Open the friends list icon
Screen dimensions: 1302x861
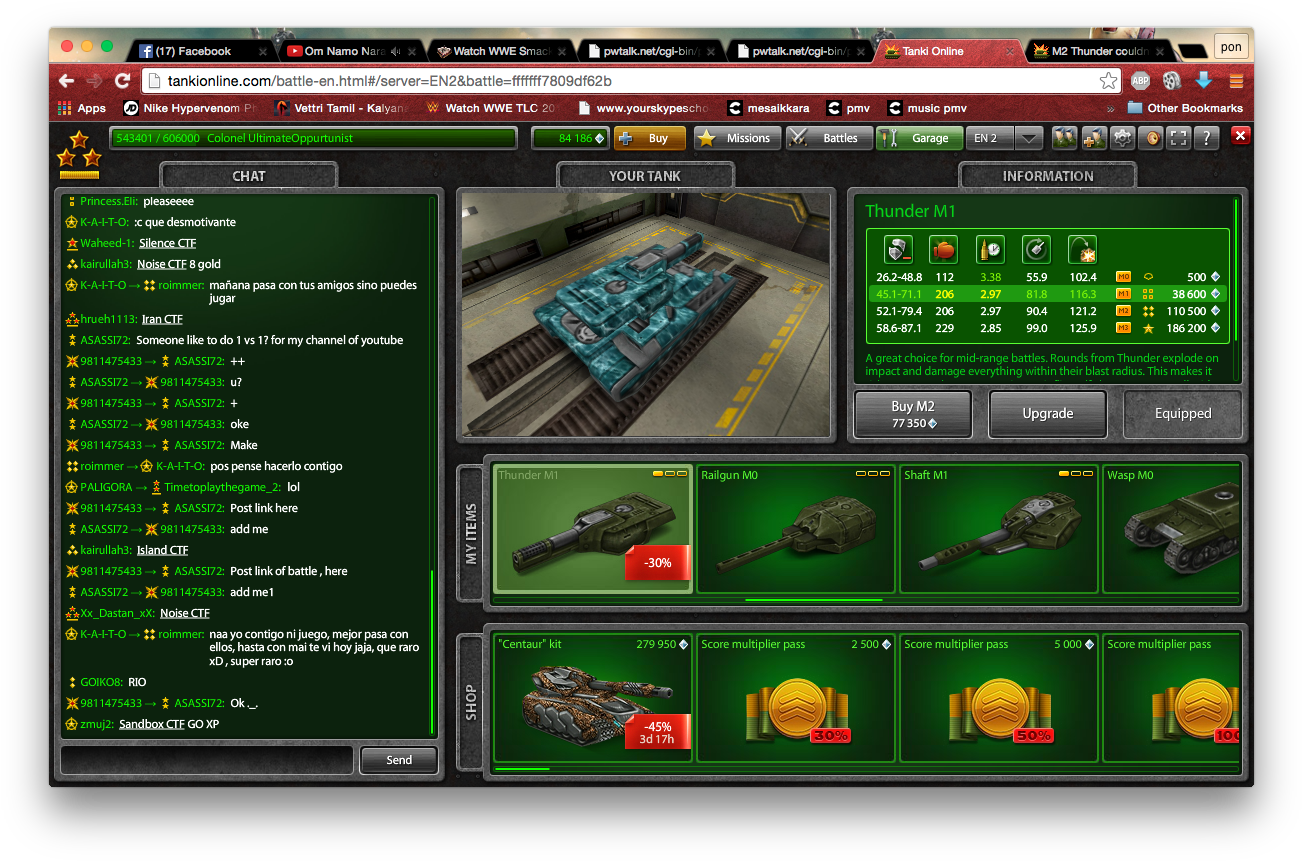click(1063, 137)
